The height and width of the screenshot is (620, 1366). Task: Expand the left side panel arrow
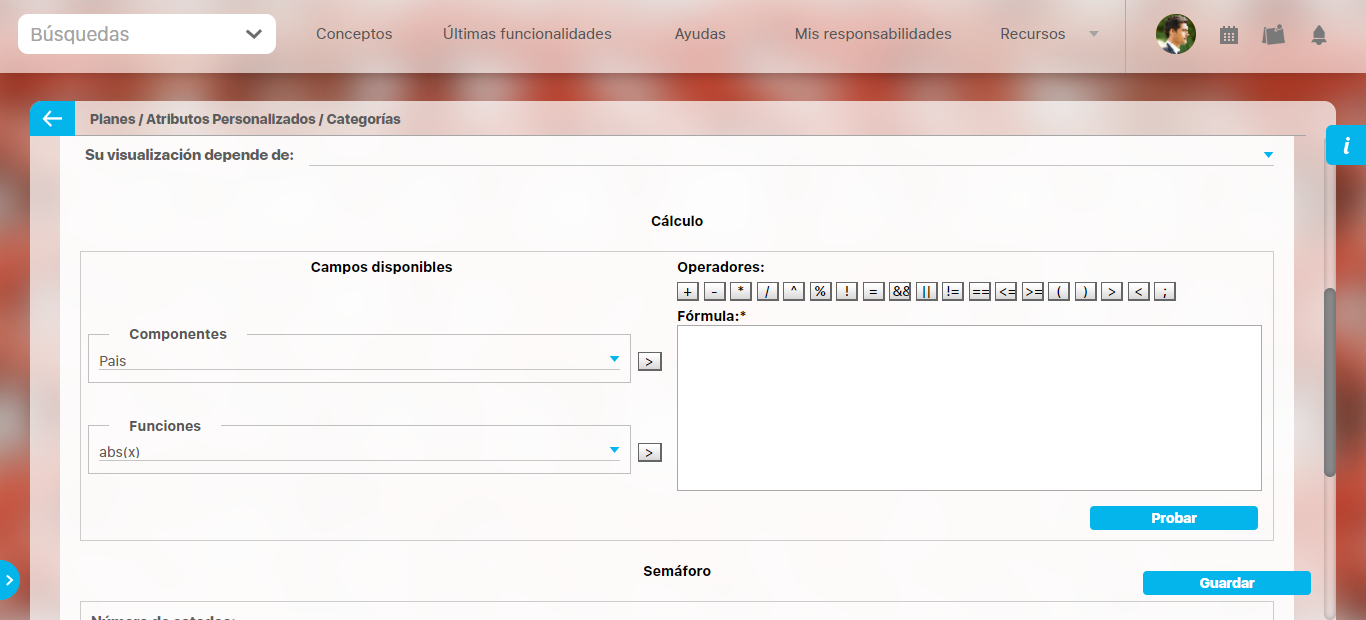click(x=9, y=580)
